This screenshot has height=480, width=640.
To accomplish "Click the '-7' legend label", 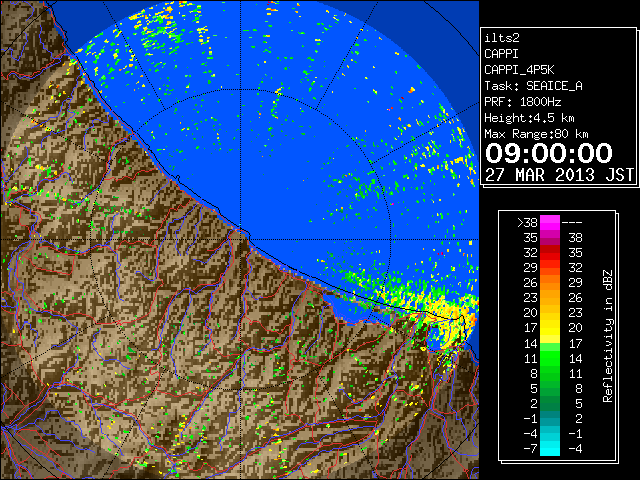I will 530,448.
